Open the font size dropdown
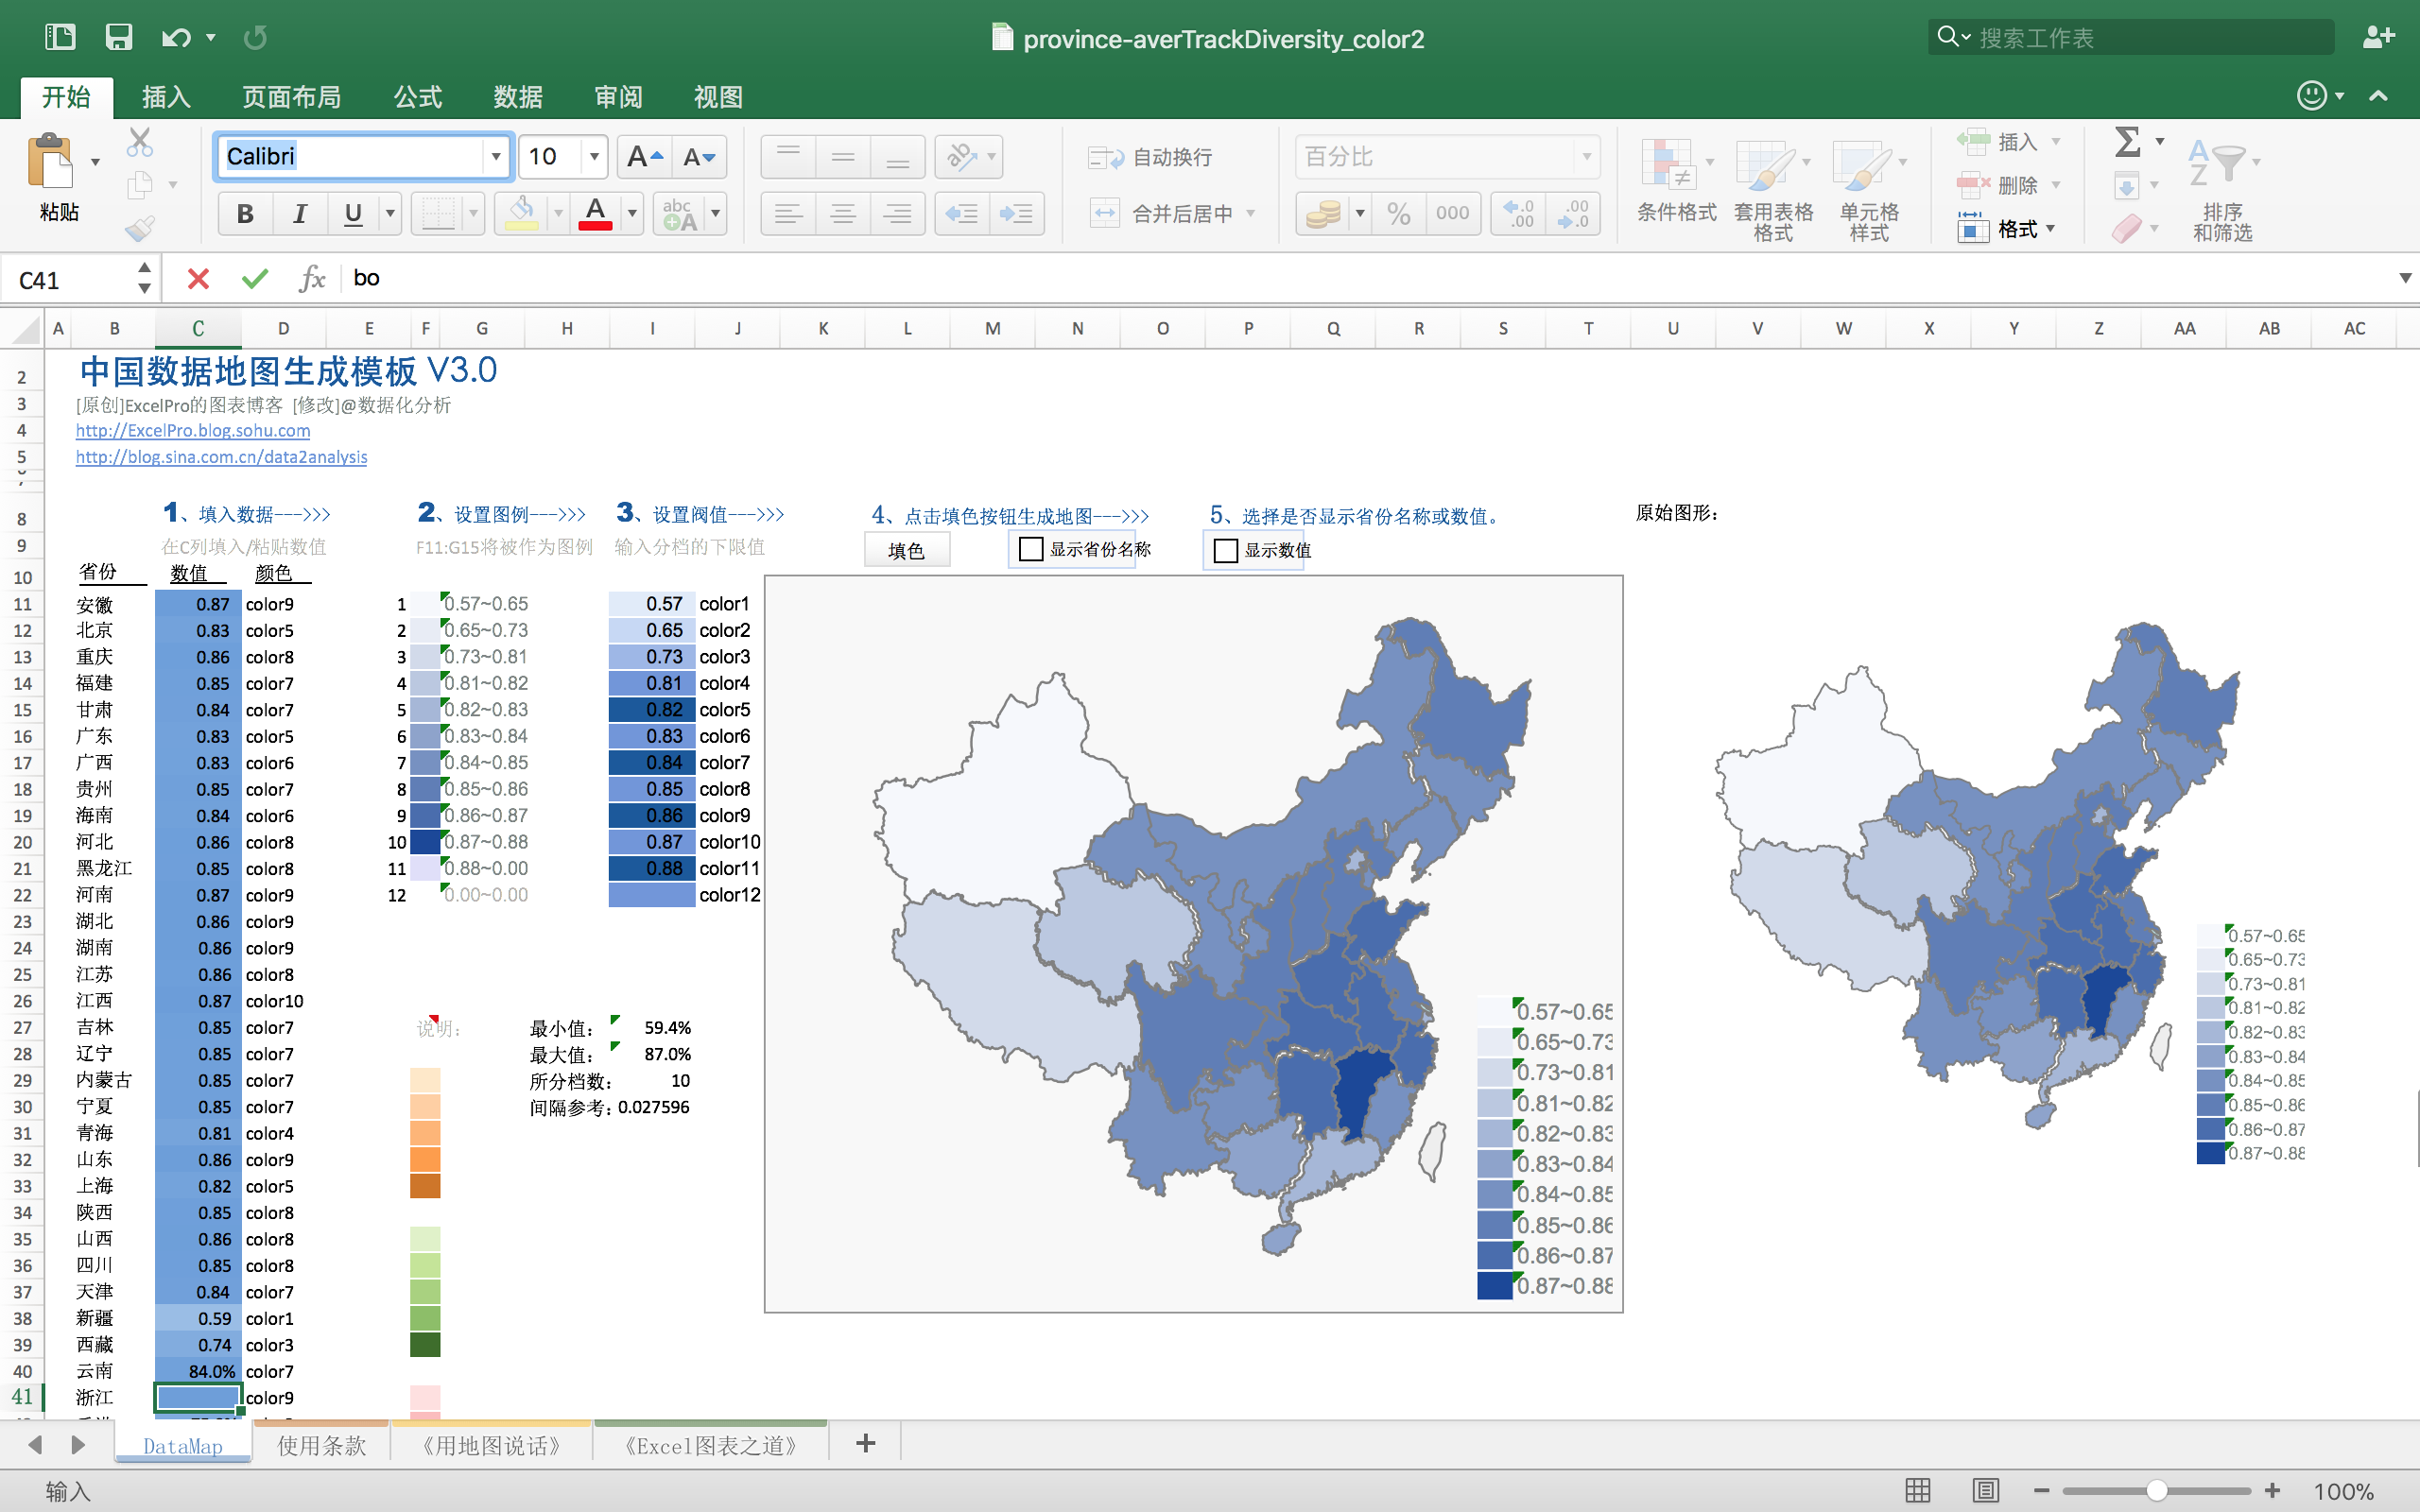 coord(594,157)
